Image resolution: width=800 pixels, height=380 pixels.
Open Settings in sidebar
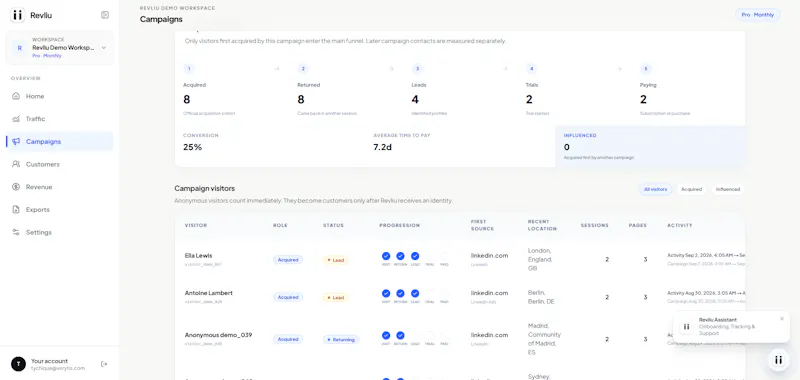[60, 232]
